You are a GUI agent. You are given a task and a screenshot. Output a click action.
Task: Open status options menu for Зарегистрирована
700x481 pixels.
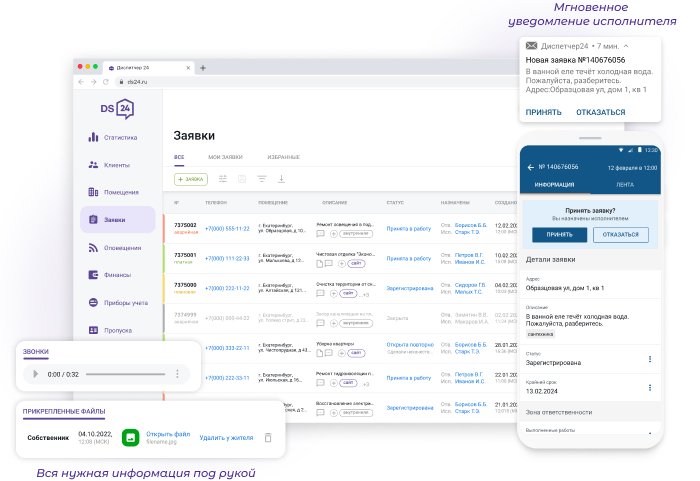pyautogui.click(x=649, y=359)
